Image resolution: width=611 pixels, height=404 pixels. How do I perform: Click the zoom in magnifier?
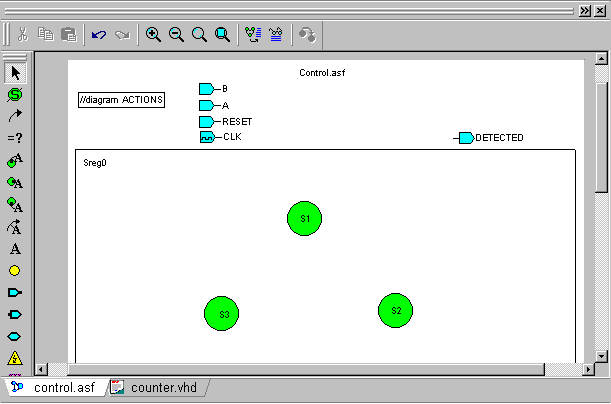click(x=153, y=34)
